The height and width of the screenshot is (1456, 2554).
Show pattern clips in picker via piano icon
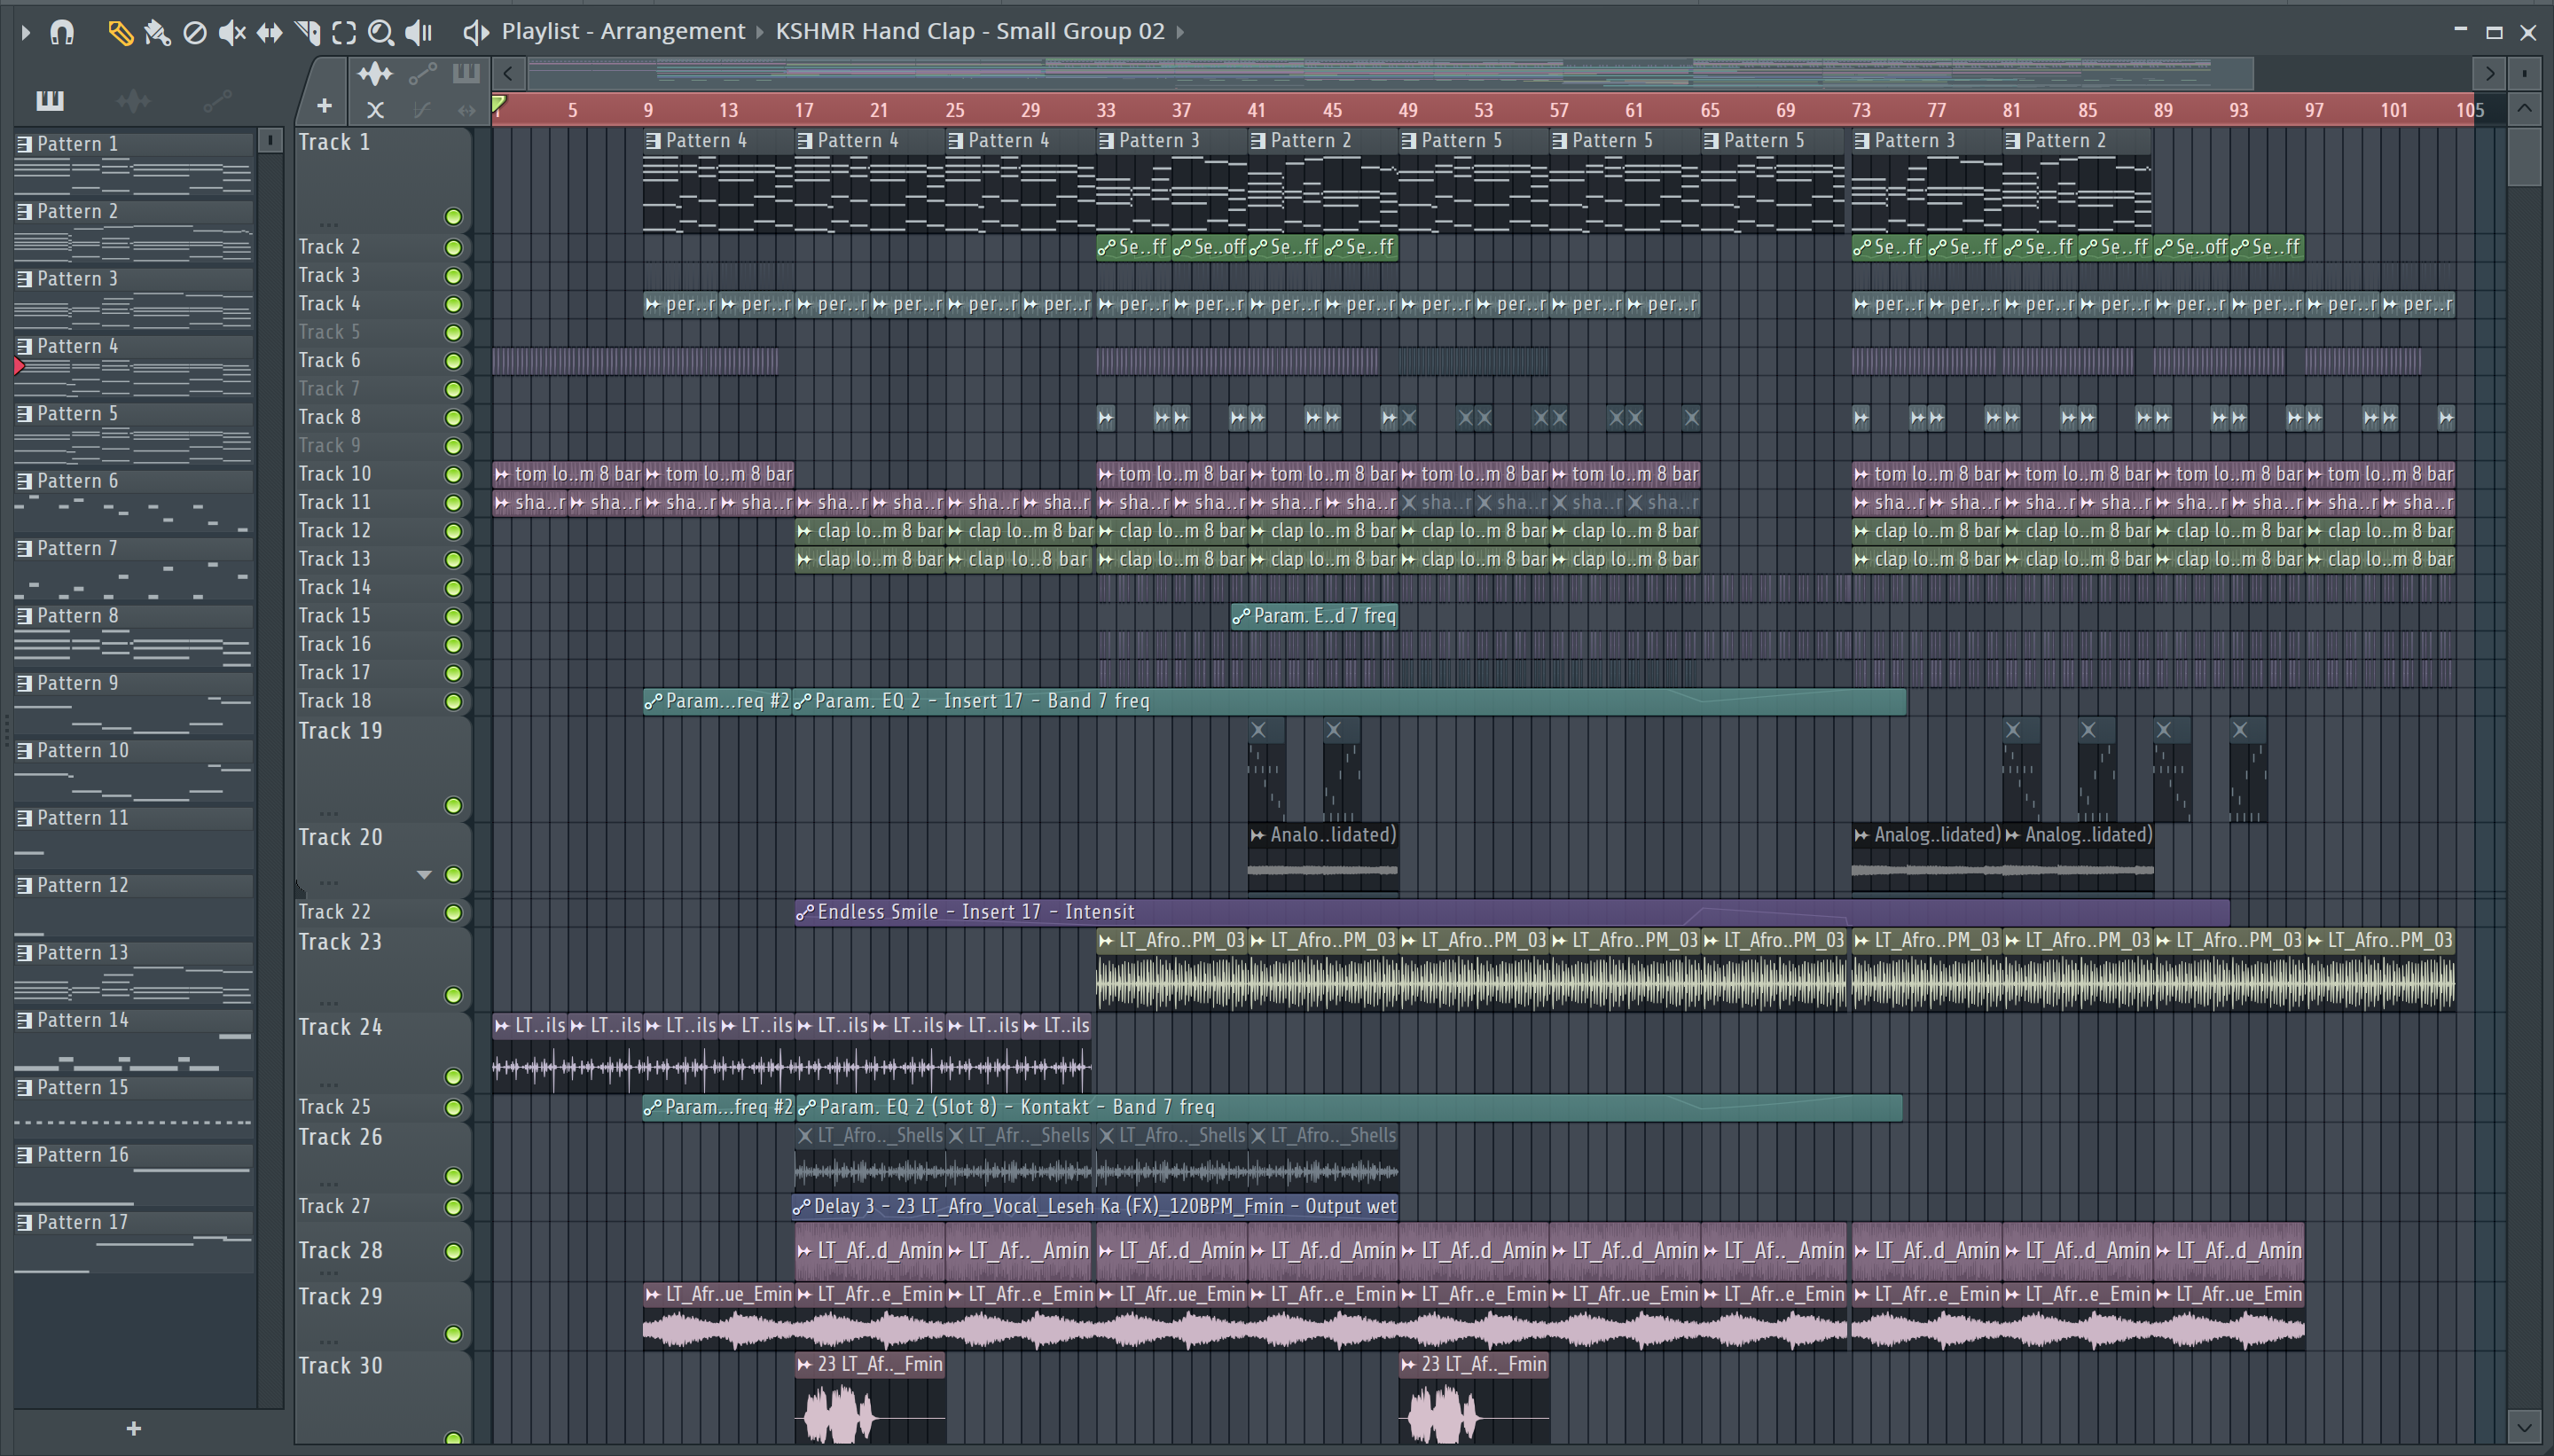pos(50,100)
